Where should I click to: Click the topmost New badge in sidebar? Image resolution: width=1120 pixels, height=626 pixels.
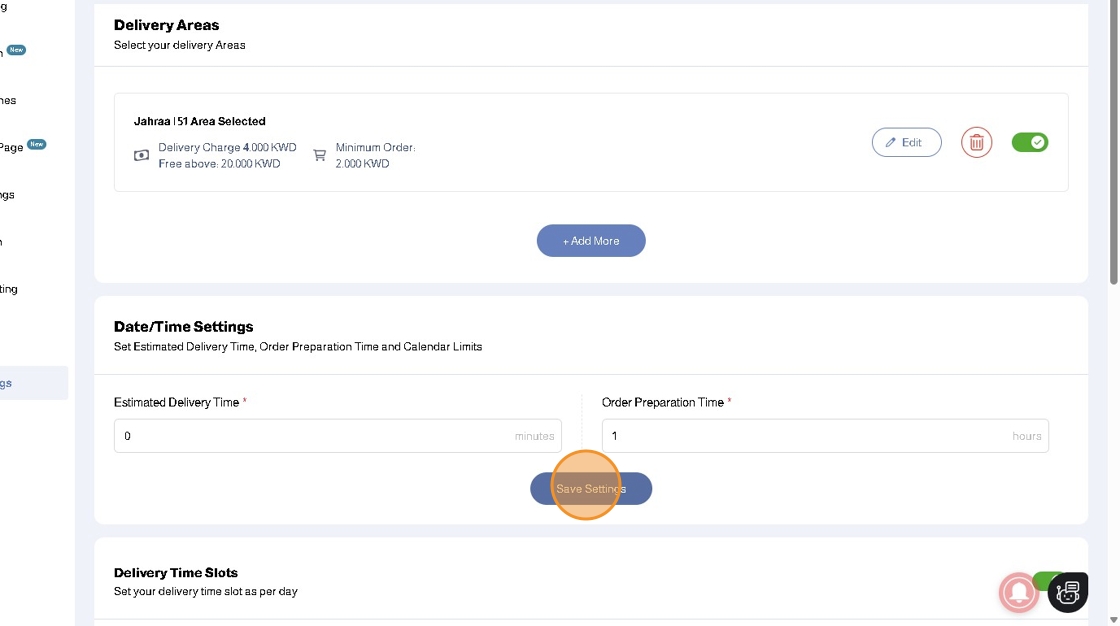(17, 50)
